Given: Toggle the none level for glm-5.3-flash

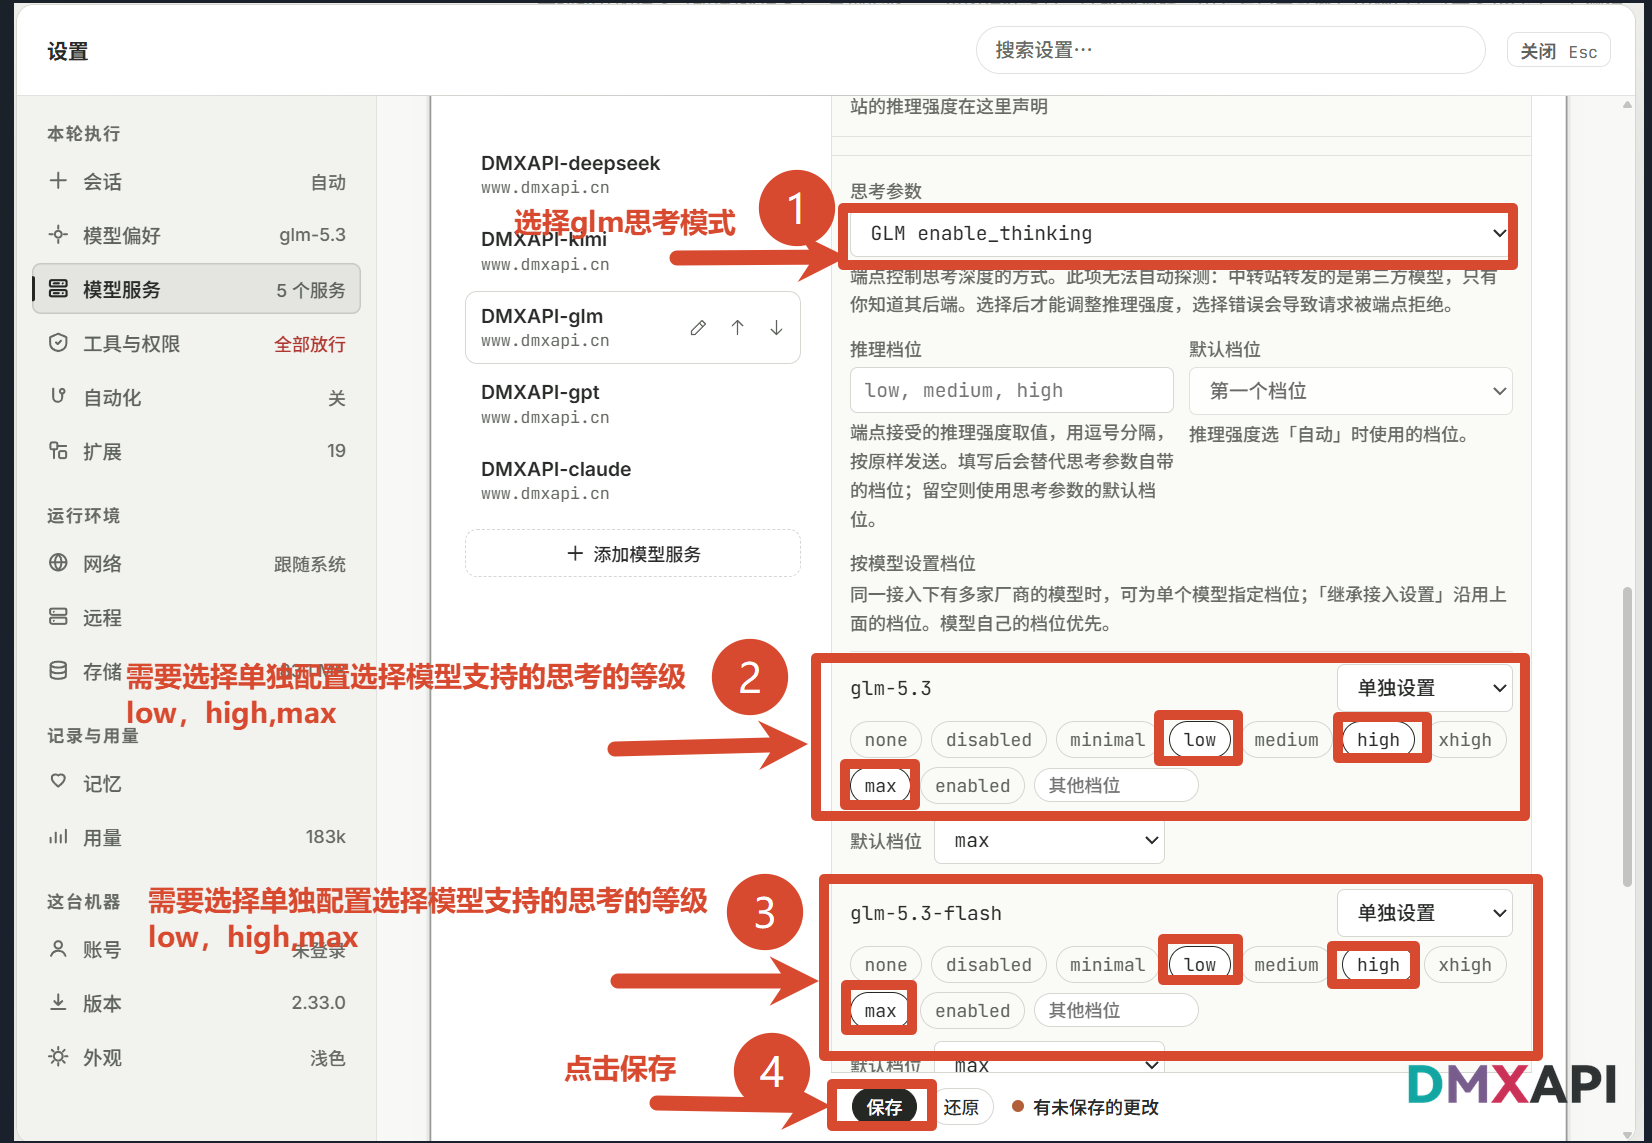Looking at the screenshot, I should tap(886, 965).
